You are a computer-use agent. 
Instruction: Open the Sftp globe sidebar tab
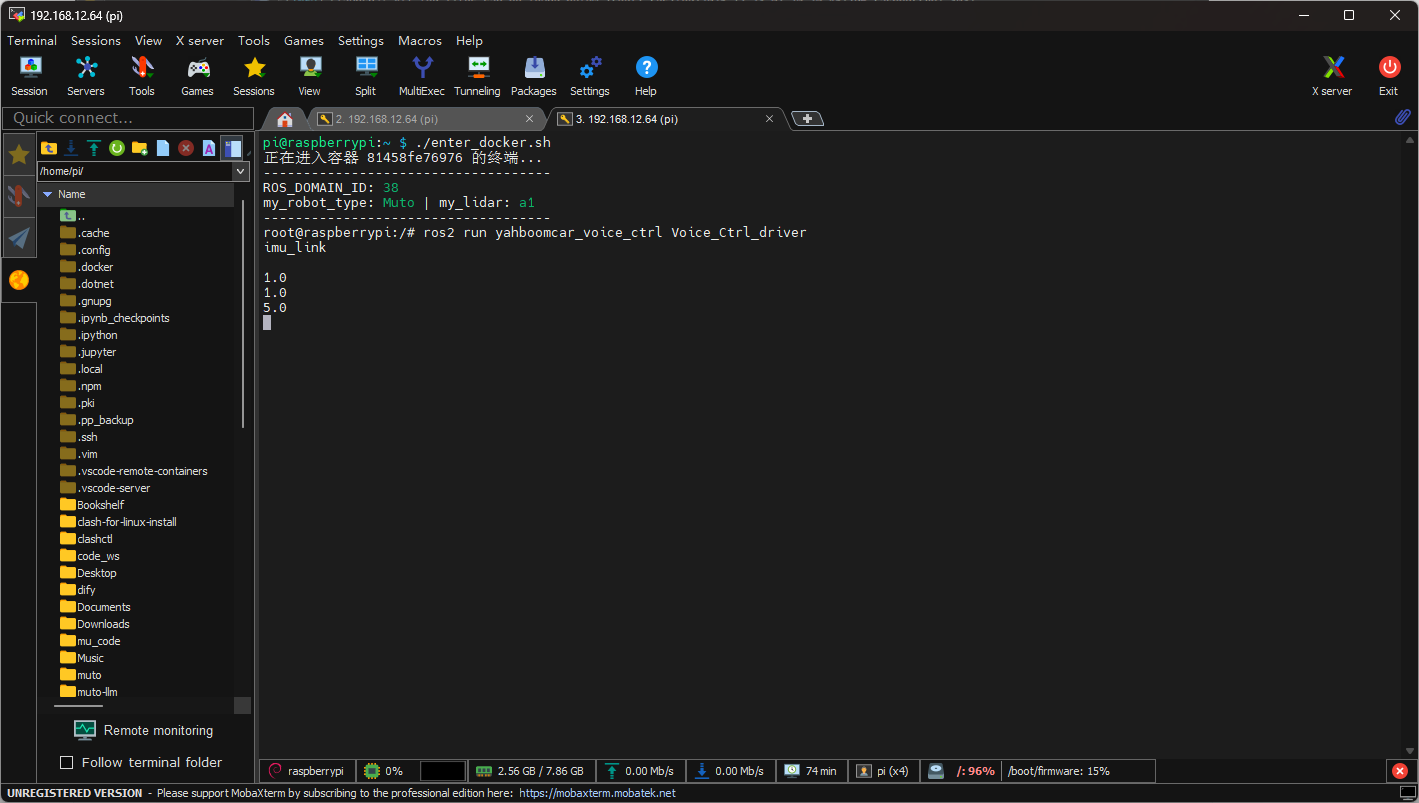click(x=19, y=280)
